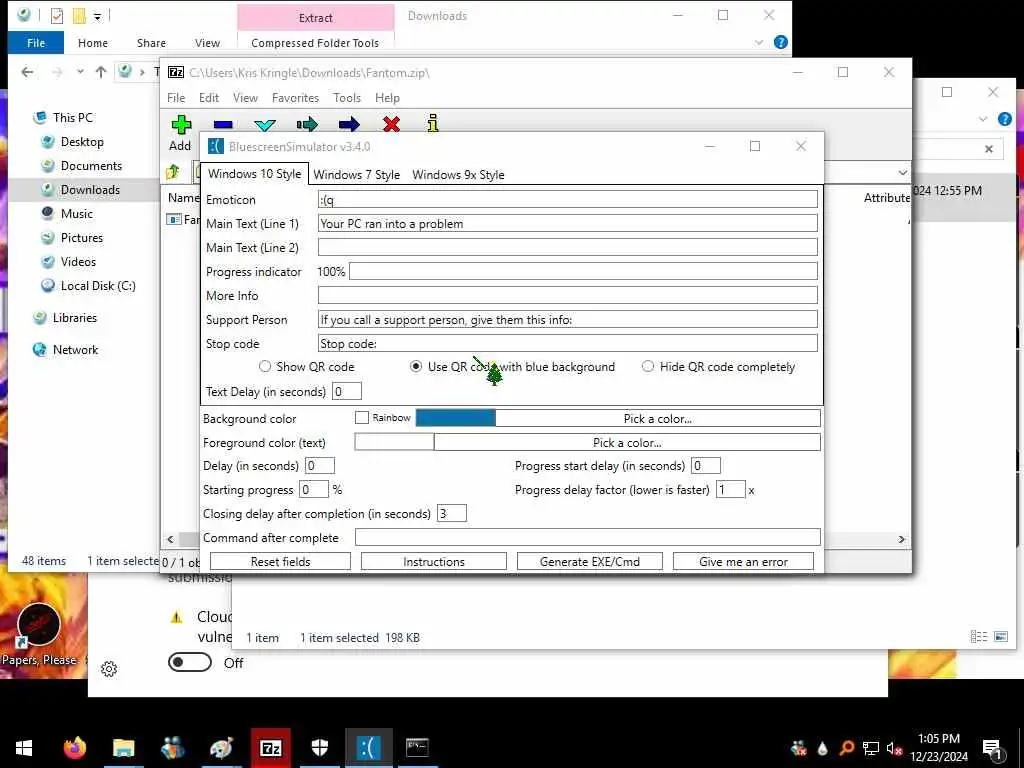
Task: Click the 7-Zip Move blue arrow icon
Action: coord(349,124)
